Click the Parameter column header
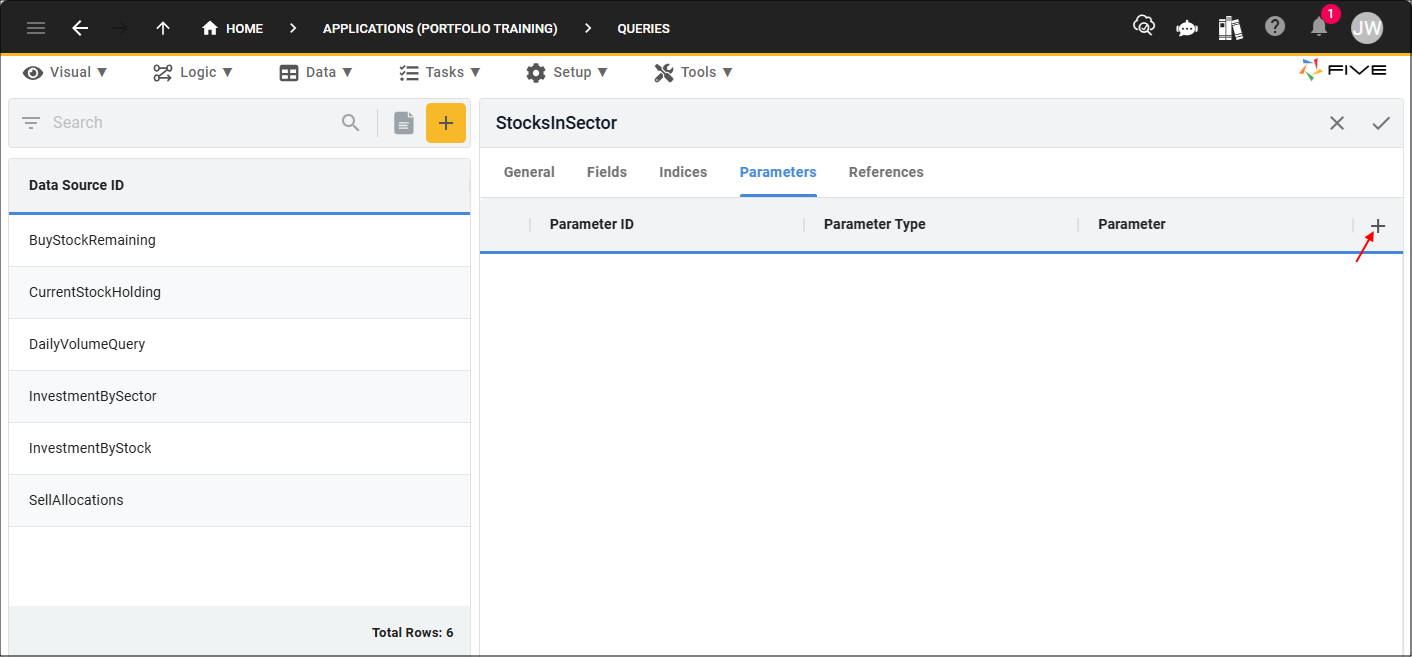The height and width of the screenshot is (657, 1412). [1132, 224]
